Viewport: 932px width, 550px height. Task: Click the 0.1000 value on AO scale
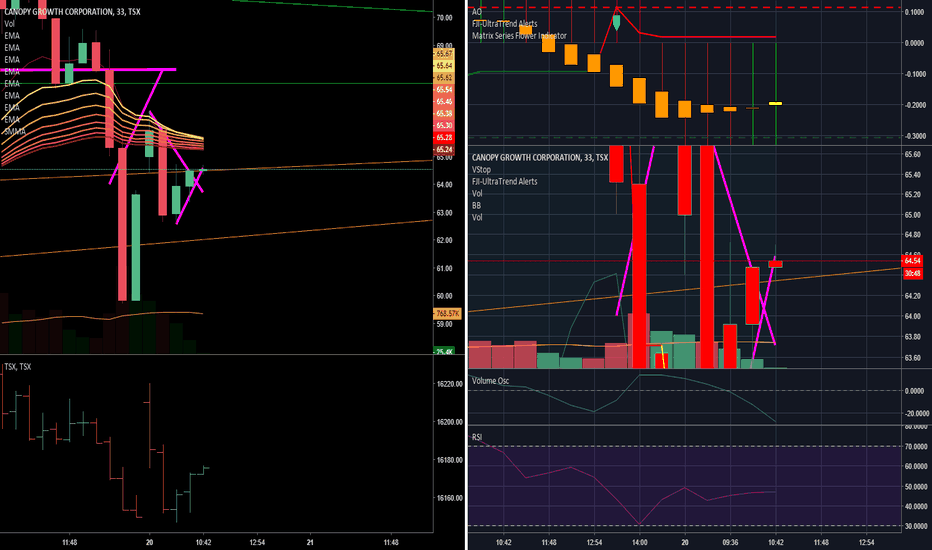click(x=915, y=12)
